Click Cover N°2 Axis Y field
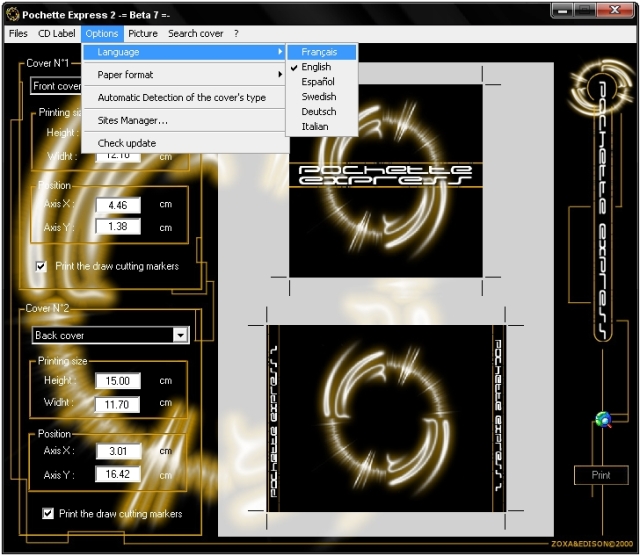Viewport: 640px width, 556px height. 118,474
